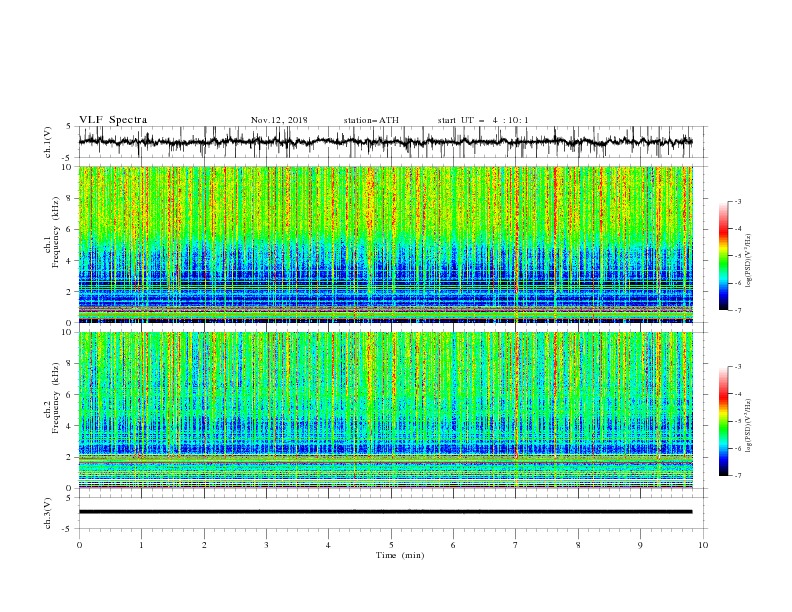This screenshot has width=792, height=612.
Task: Click time axis tick label "7"
Action: click(x=516, y=545)
